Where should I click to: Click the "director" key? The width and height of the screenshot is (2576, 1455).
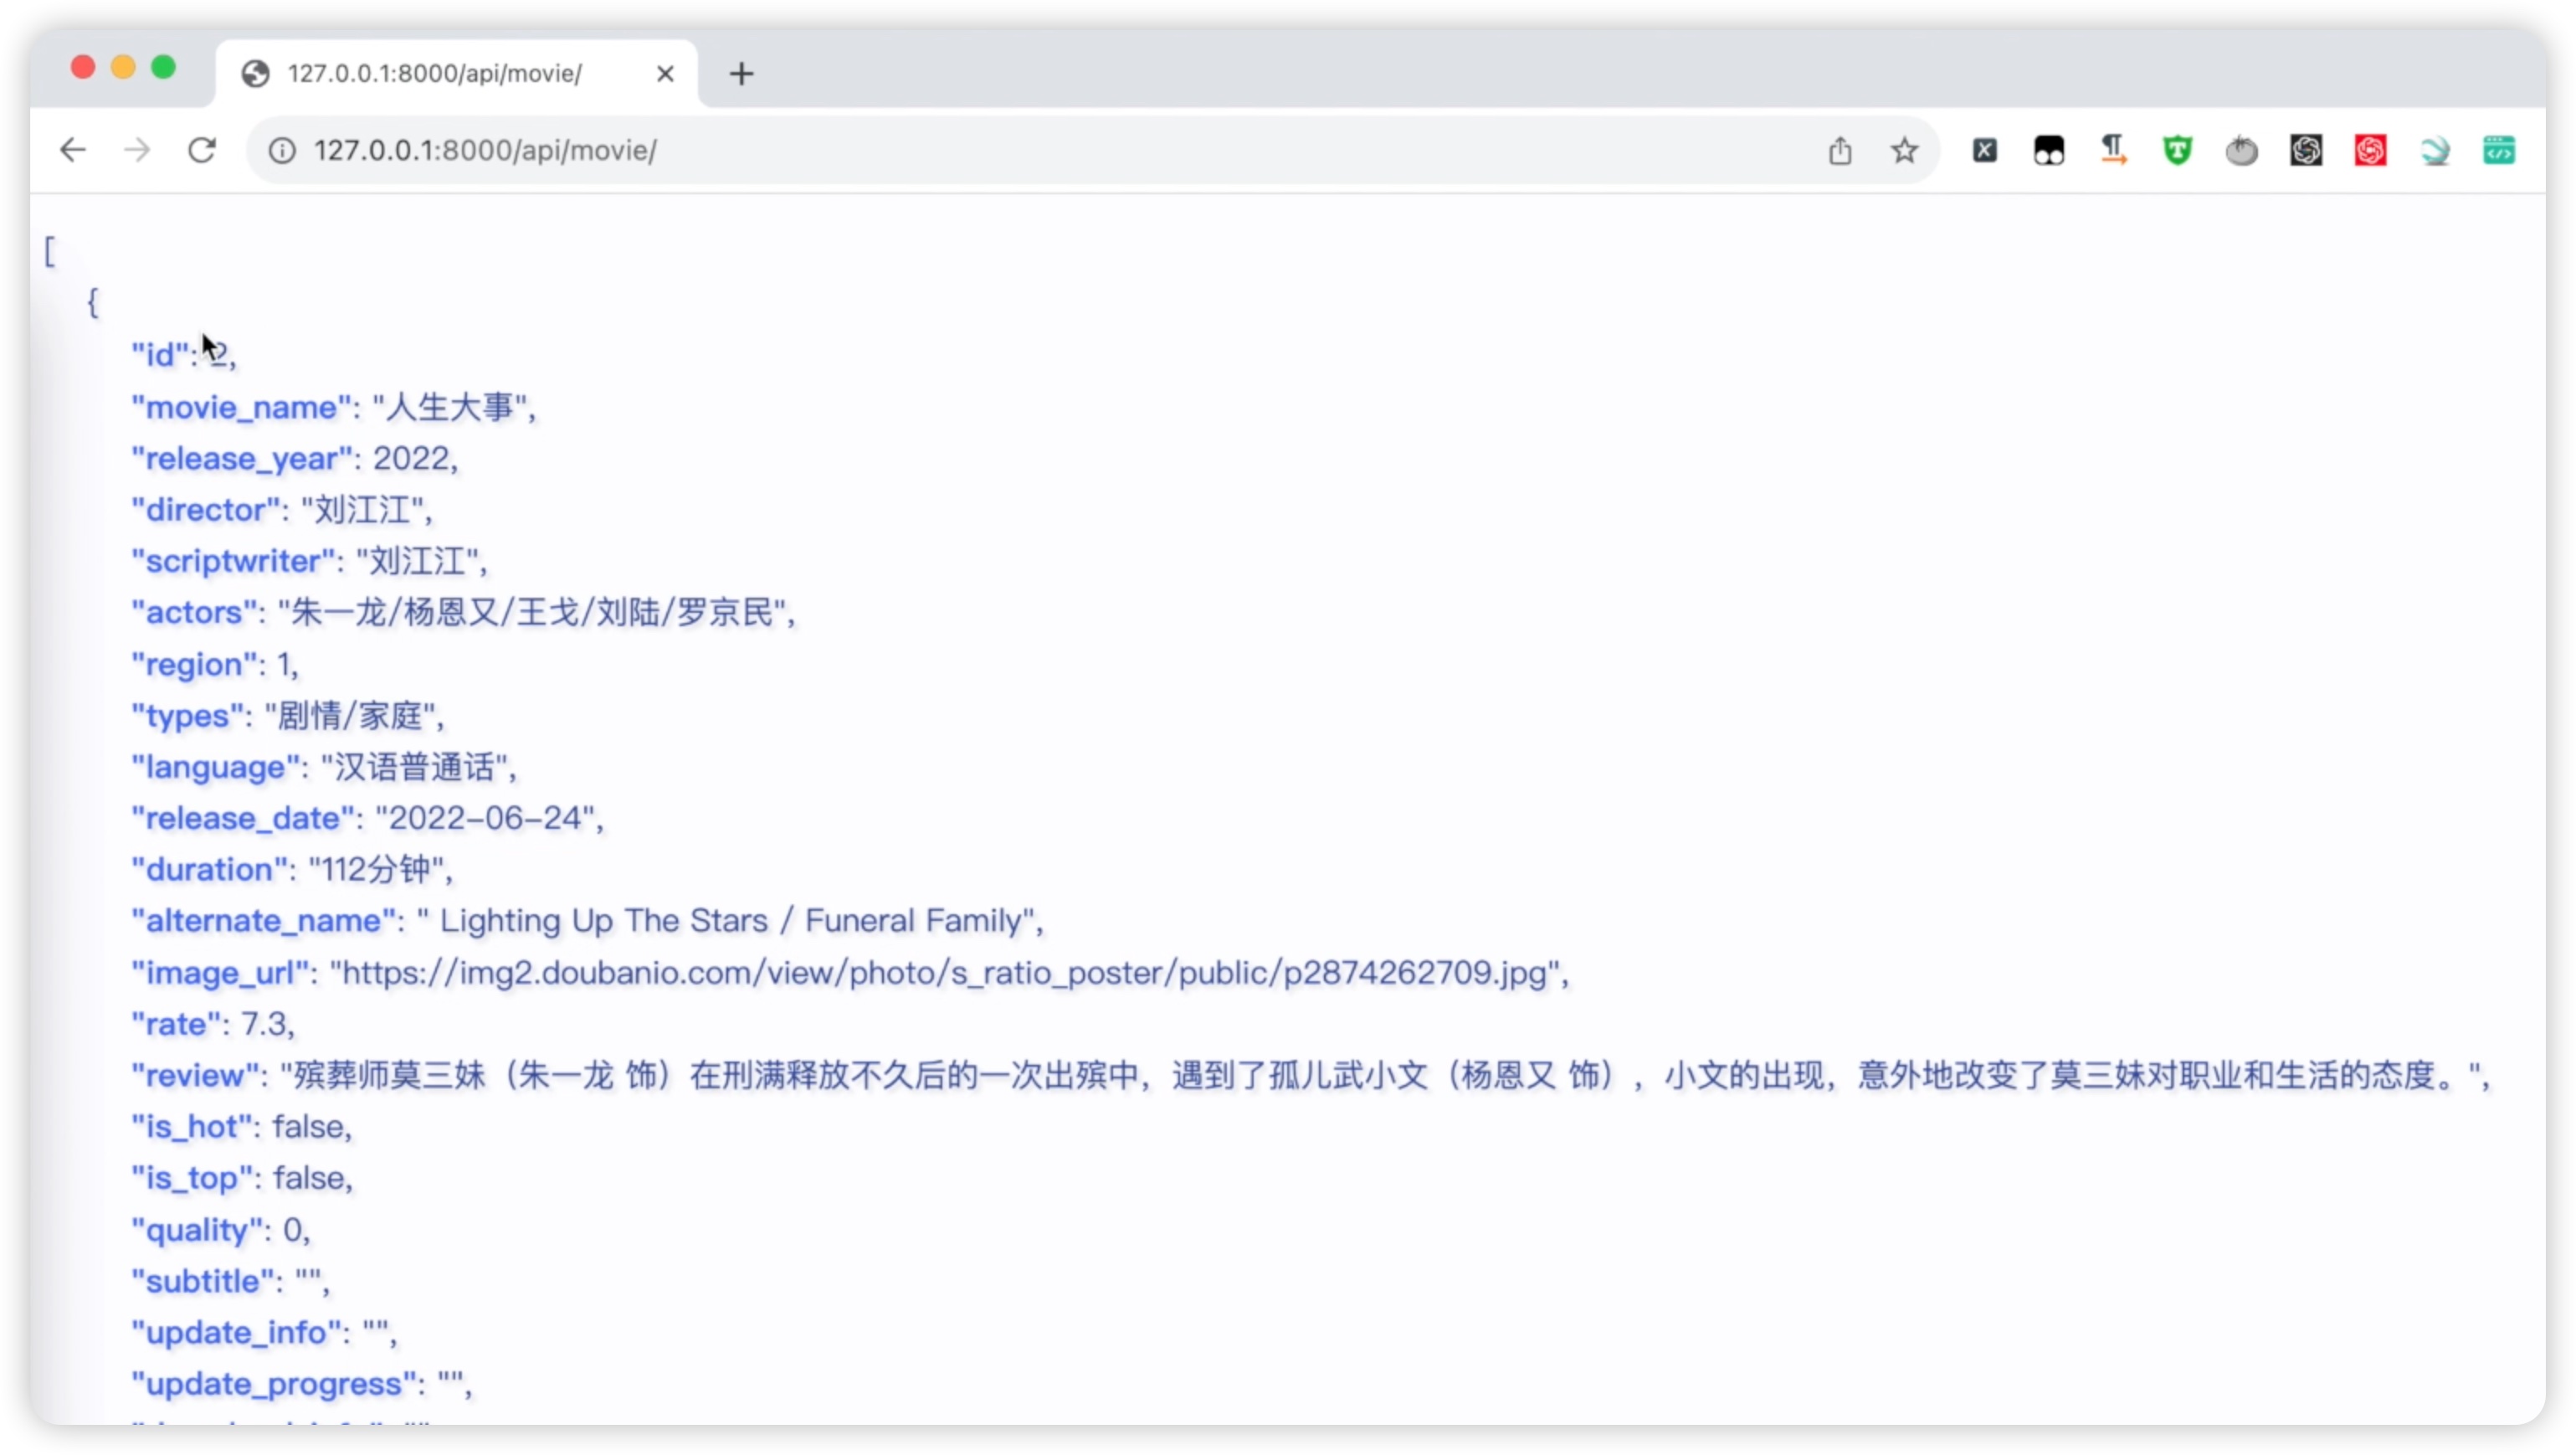(206, 510)
